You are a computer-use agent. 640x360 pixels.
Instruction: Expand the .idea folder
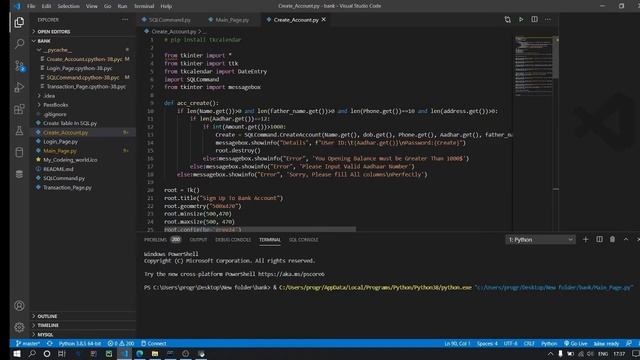pos(49,96)
